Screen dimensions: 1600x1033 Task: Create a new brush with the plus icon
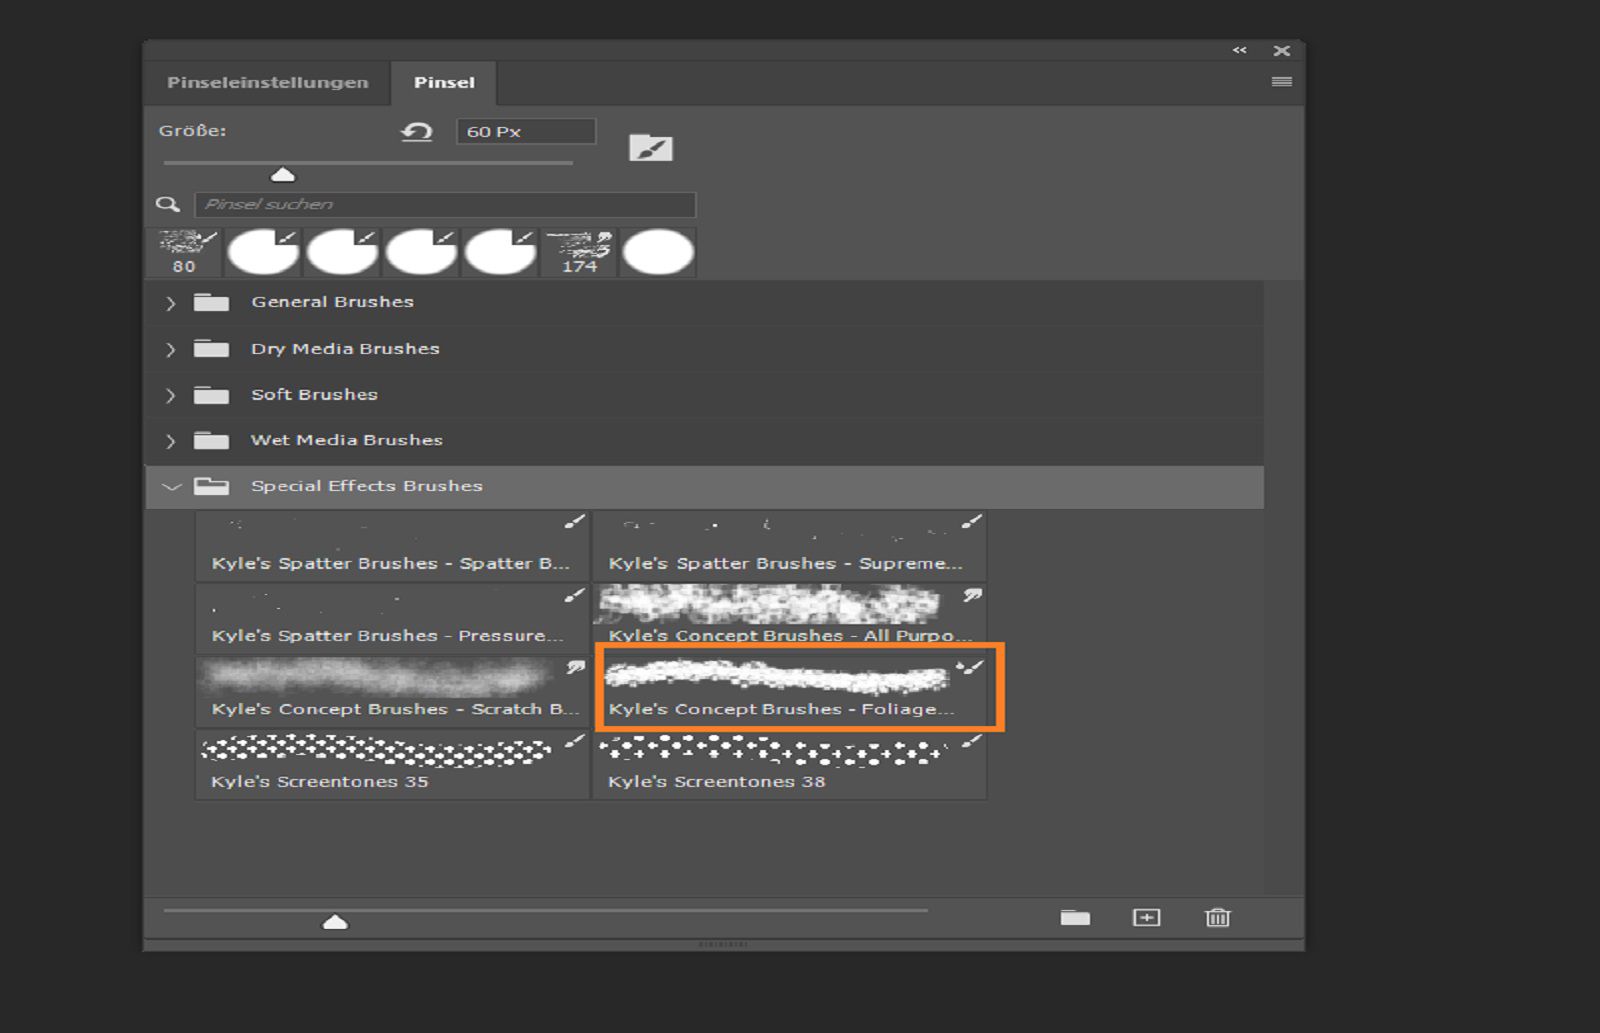tap(1146, 917)
